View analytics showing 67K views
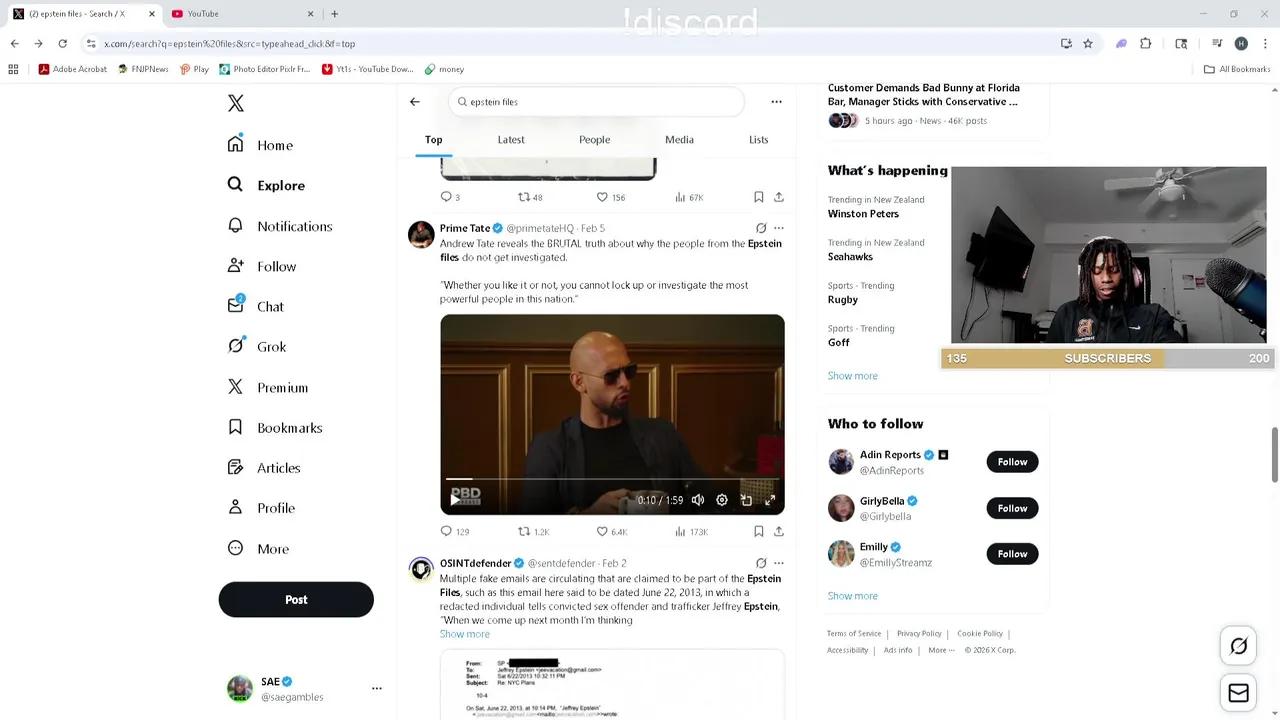This screenshot has width=1280, height=720. tap(689, 197)
